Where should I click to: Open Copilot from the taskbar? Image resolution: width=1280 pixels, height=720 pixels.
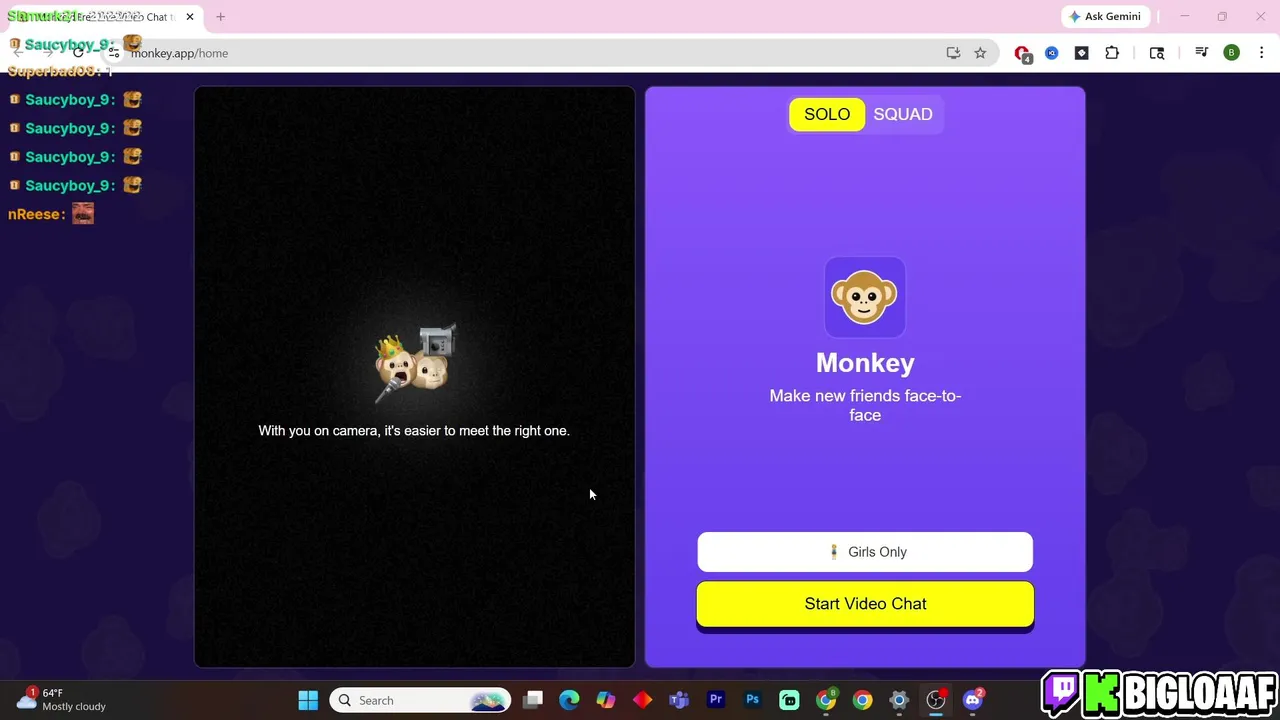[606, 700]
